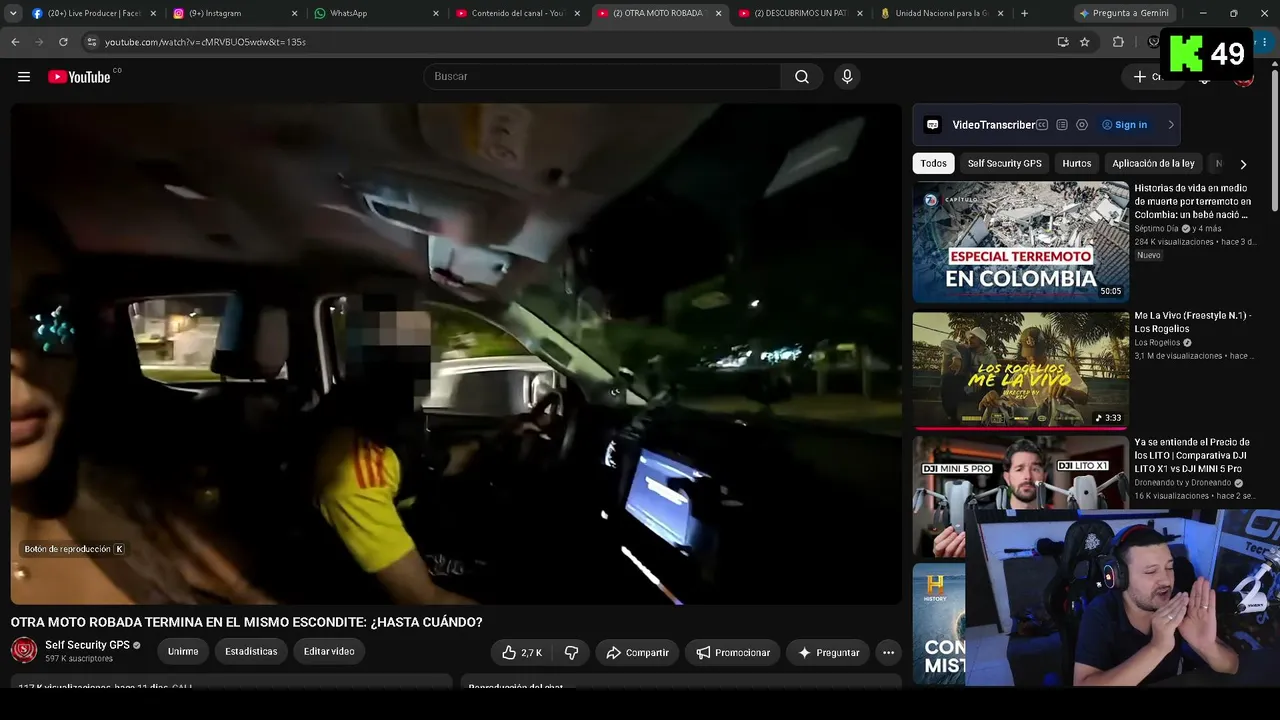Screen dimensions: 1280x720
Task: Start voice search with the microphone
Action: click(847, 77)
